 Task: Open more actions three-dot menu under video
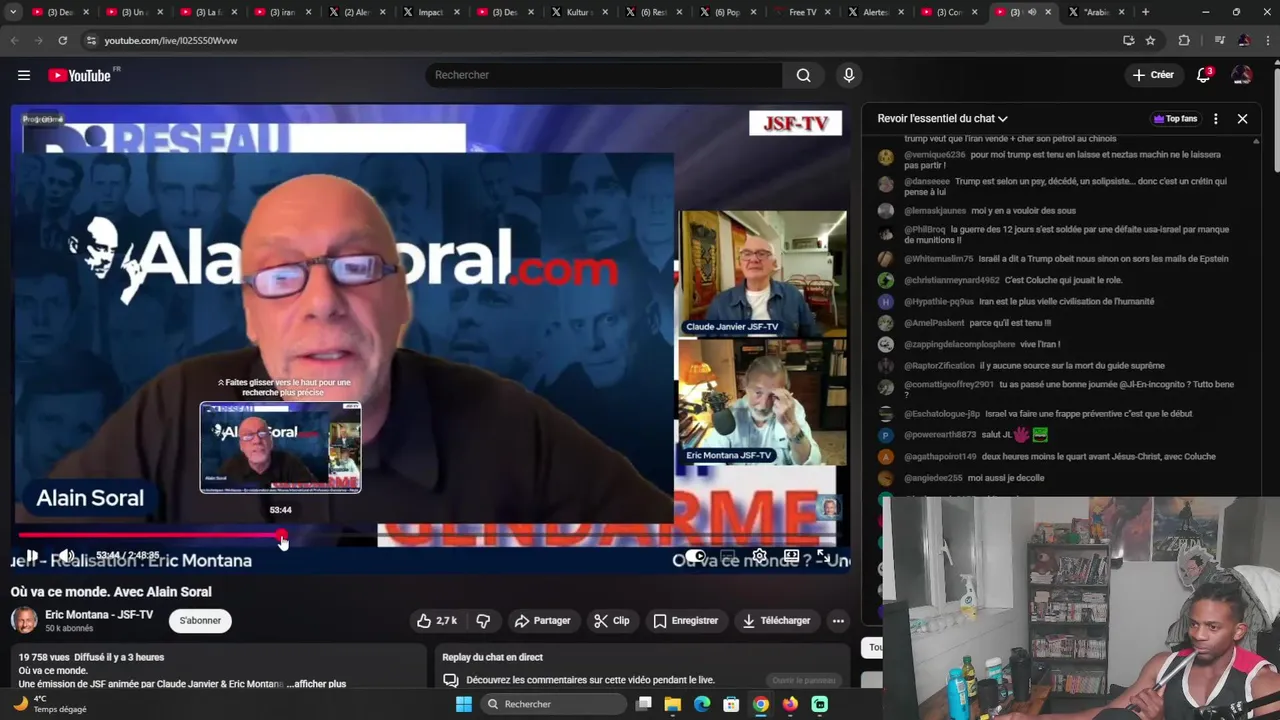pos(838,621)
